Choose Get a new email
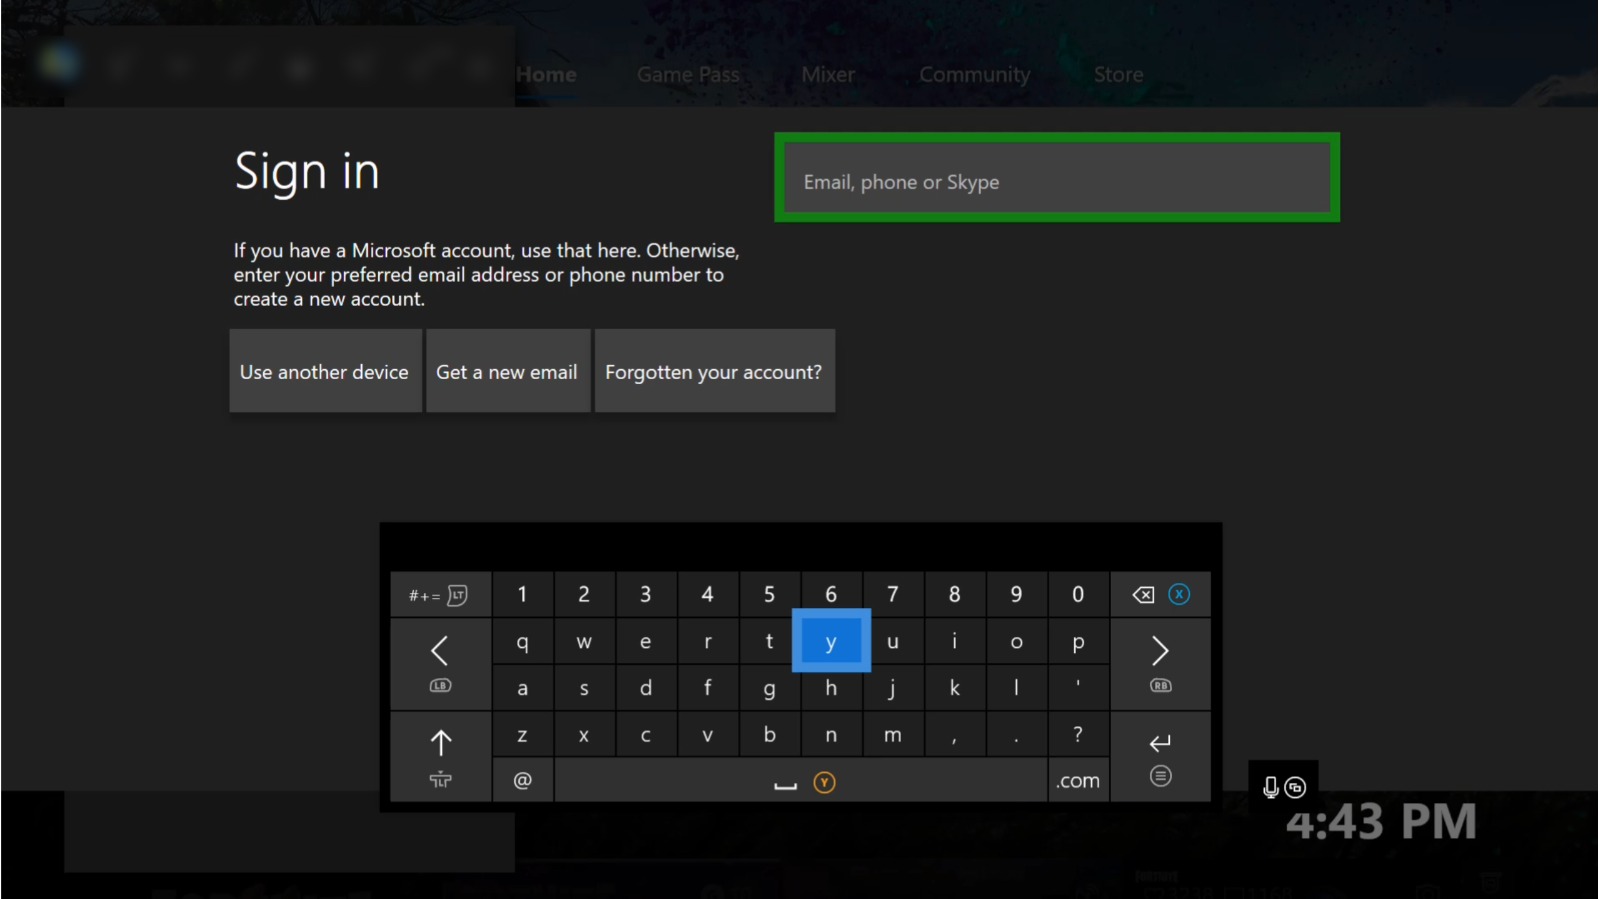1600x899 pixels. coord(508,371)
